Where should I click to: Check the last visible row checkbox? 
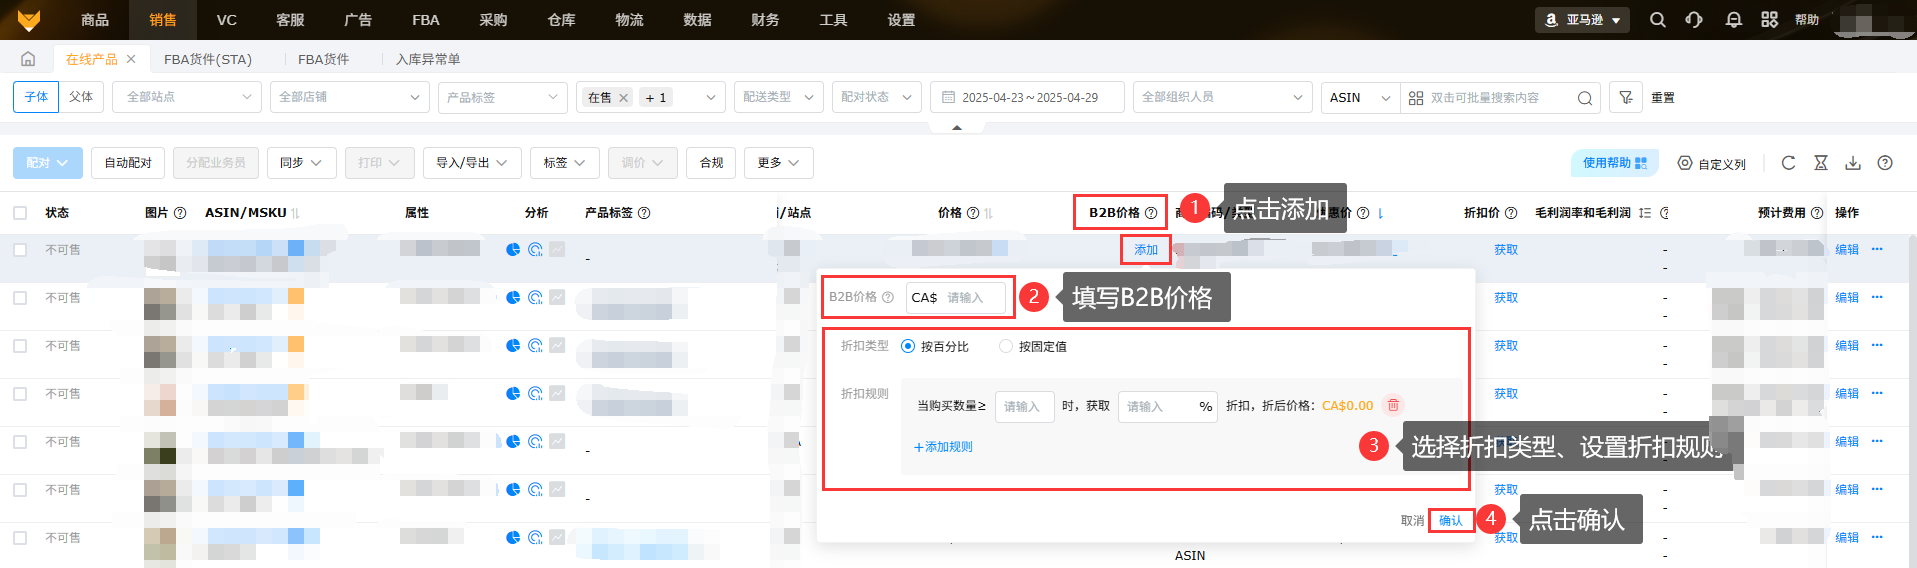(x=20, y=538)
